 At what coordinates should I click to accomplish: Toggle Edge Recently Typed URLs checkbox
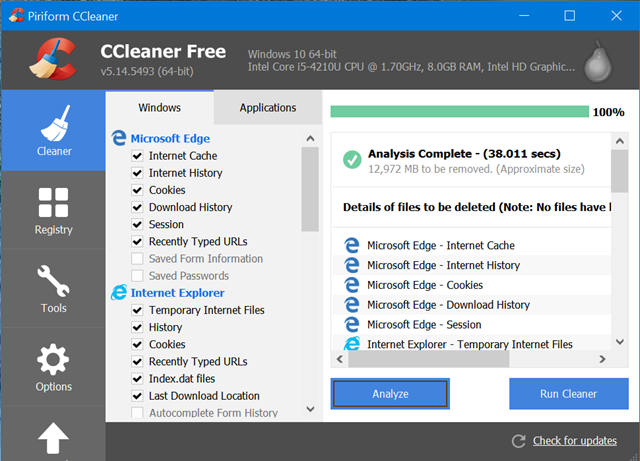[137, 241]
